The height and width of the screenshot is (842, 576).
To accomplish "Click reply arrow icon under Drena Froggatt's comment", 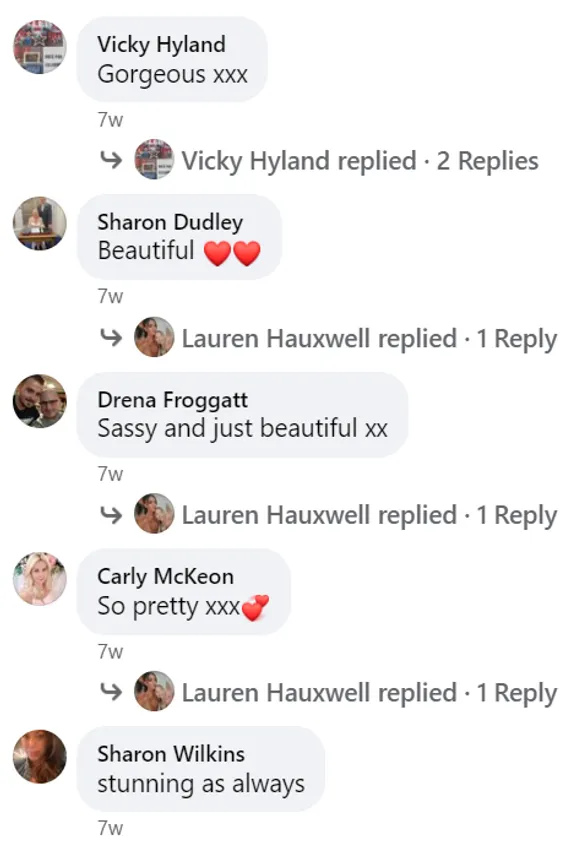I will (111, 514).
